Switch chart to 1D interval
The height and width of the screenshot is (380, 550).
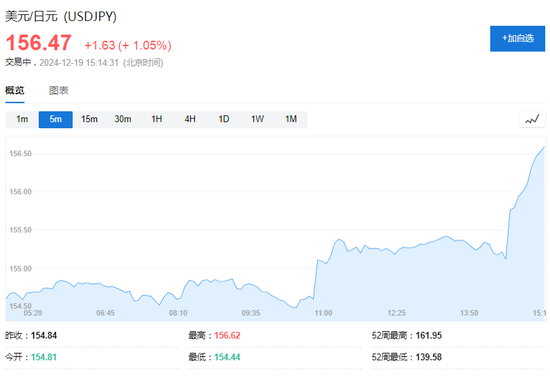tap(224, 119)
